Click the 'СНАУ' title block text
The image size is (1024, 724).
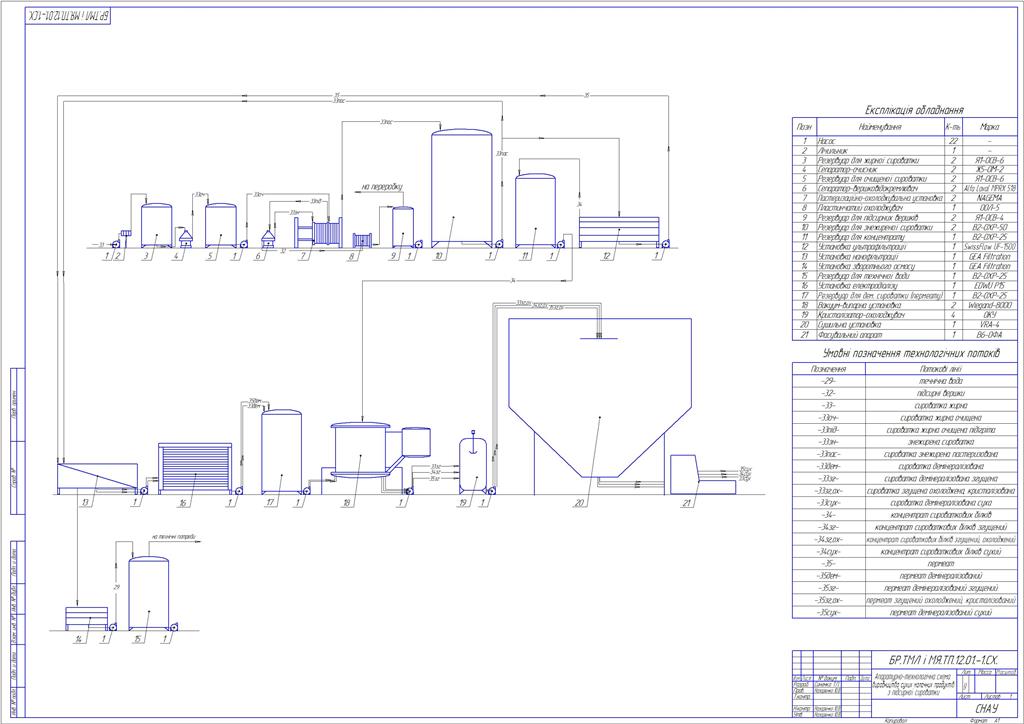click(x=986, y=709)
